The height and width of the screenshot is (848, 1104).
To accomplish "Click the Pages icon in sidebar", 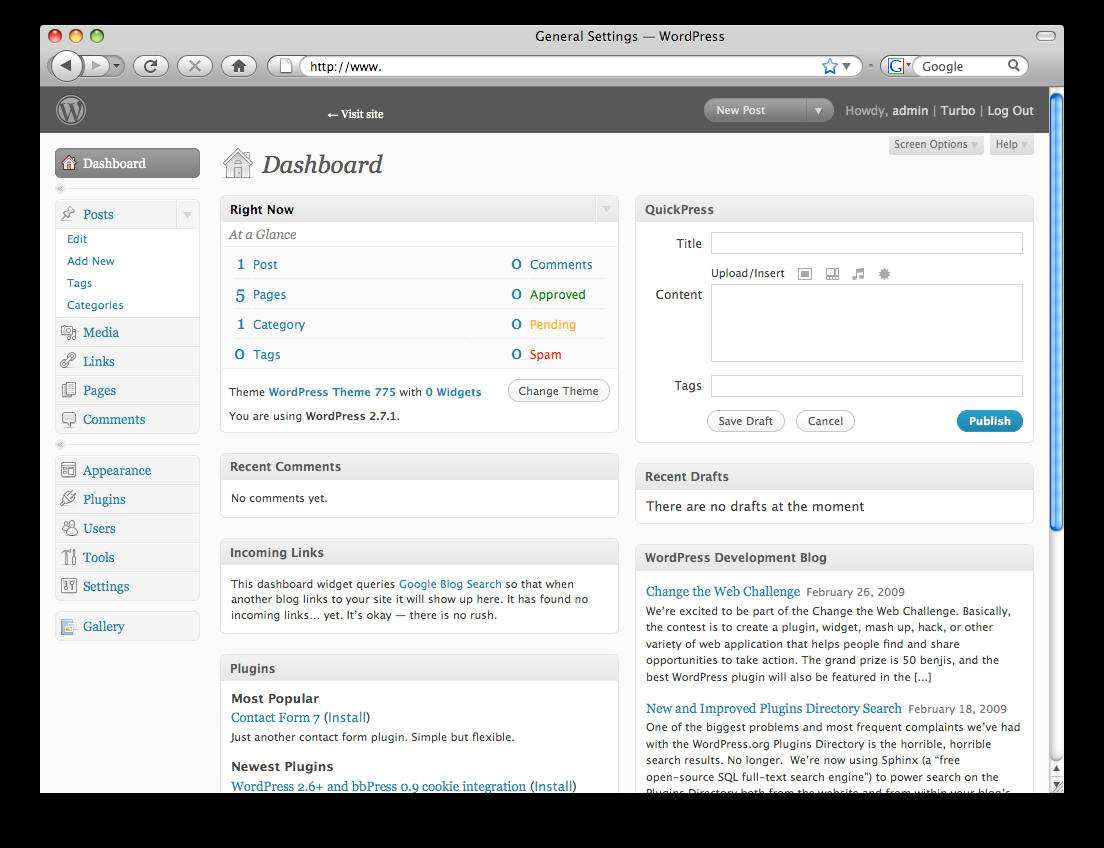I will (x=68, y=389).
